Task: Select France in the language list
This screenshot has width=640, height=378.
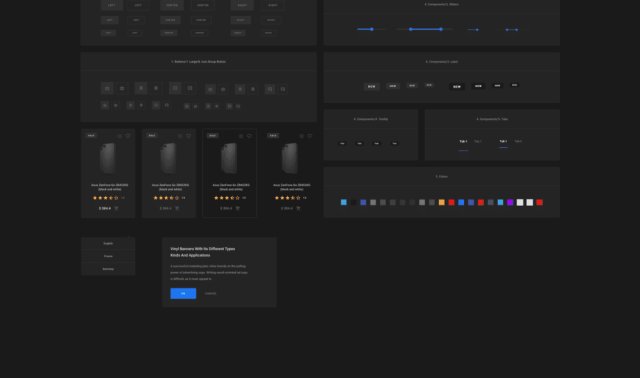Action: point(108,256)
